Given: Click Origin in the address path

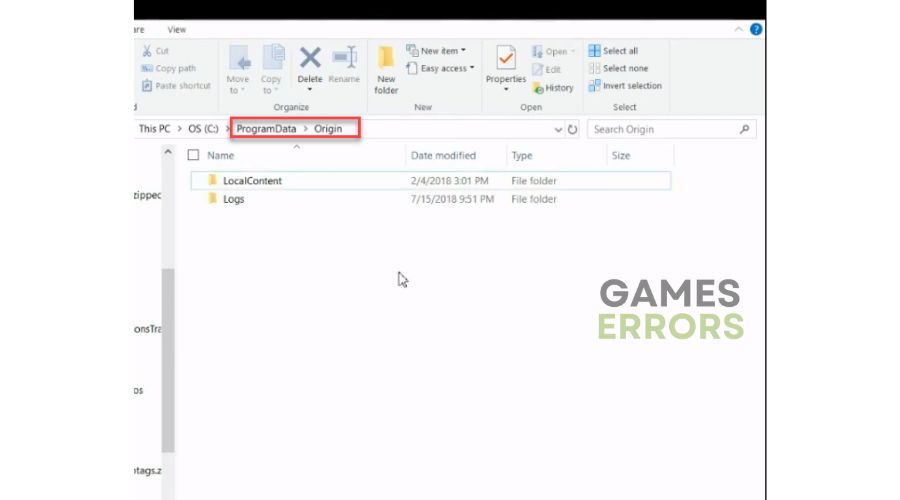Looking at the screenshot, I should pyautogui.click(x=328, y=129).
